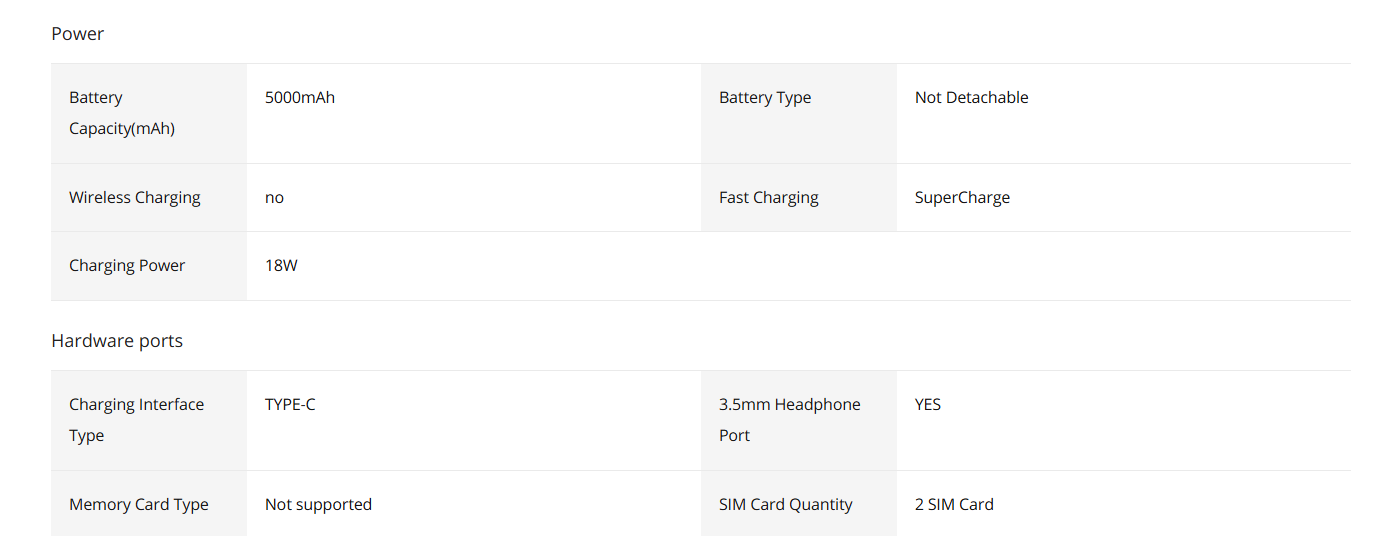Select the Memory Card Type label
The width and height of the screenshot is (1373, 536).
click(139, 505)
